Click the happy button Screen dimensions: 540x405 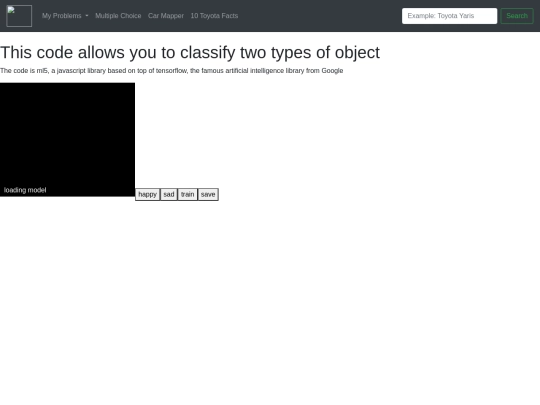coord(147,195)
